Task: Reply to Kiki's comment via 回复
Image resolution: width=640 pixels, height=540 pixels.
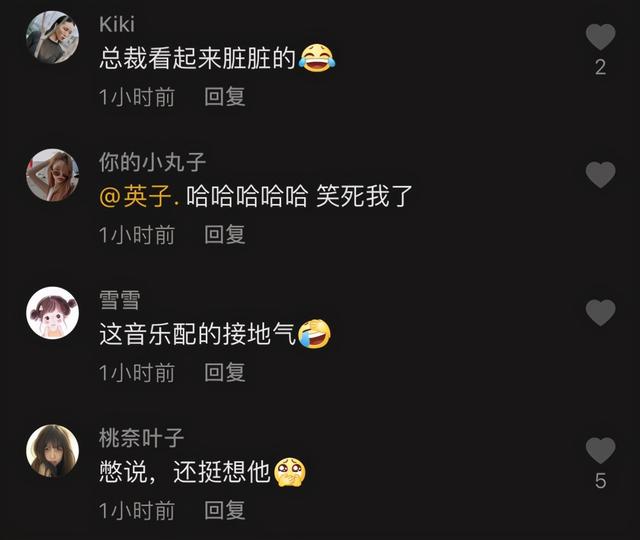Action: tap(225, 97)
